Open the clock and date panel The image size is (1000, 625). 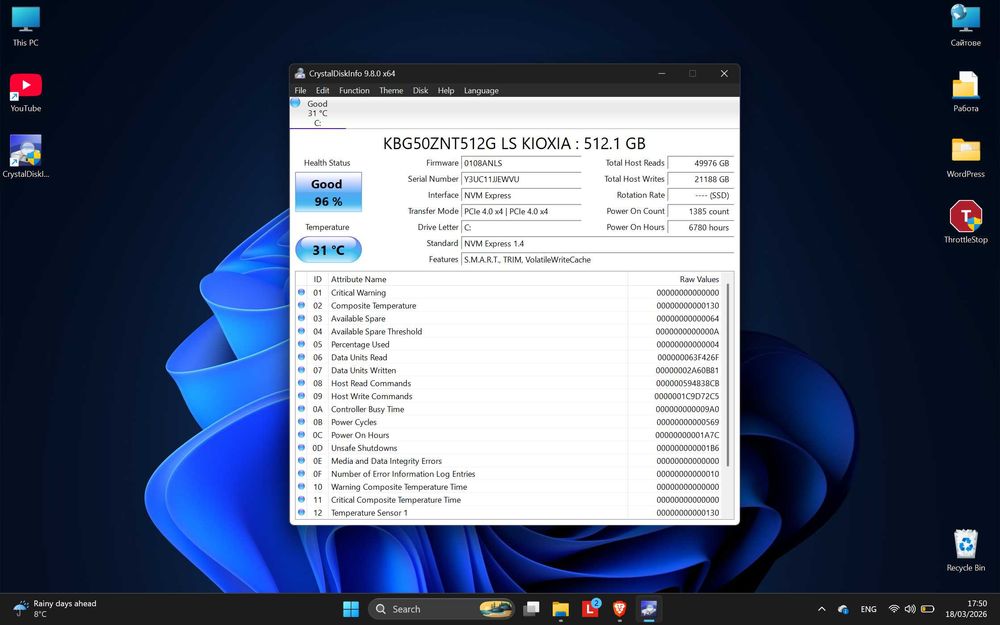966,608
